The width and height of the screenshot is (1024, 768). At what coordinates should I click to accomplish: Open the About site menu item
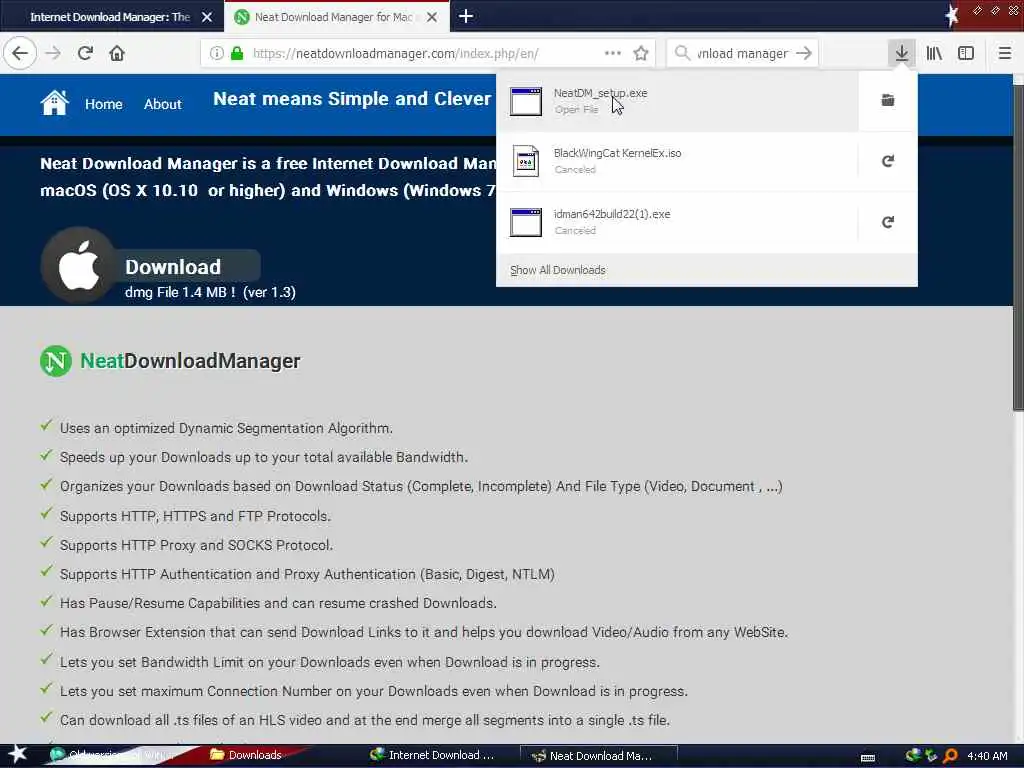click(163, 104)
